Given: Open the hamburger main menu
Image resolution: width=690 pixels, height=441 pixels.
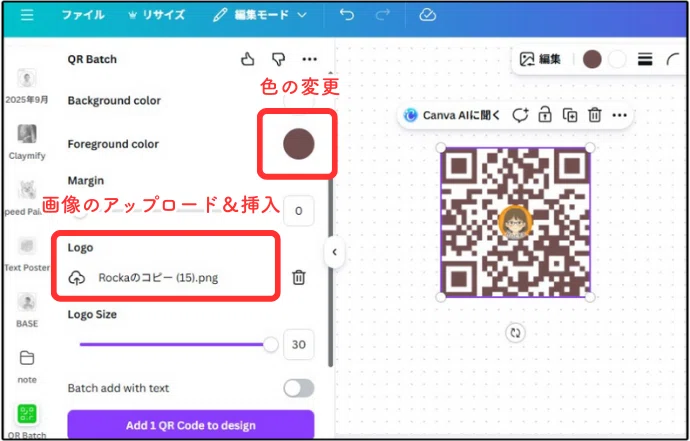Looking at the screenshot, I should coord(27,15).
